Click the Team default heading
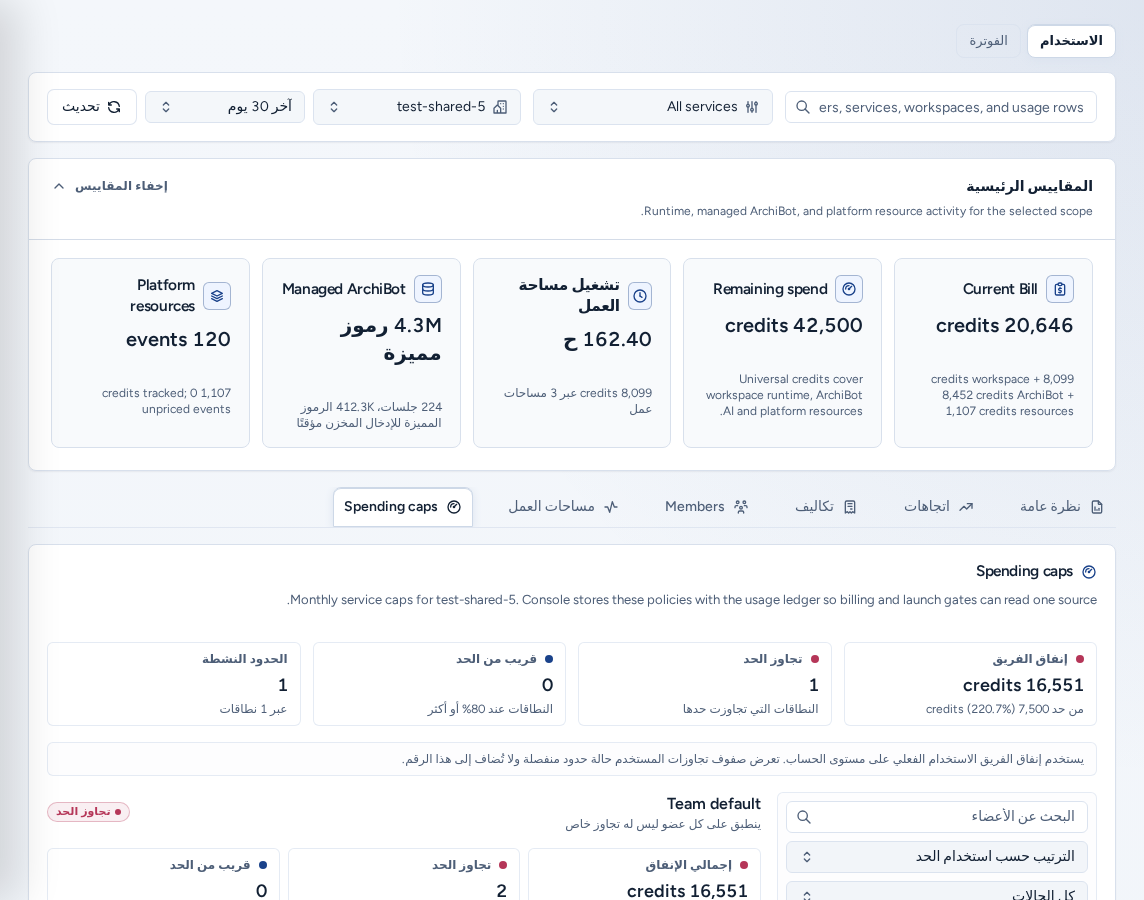1144x900 pixels. point(714,804)
